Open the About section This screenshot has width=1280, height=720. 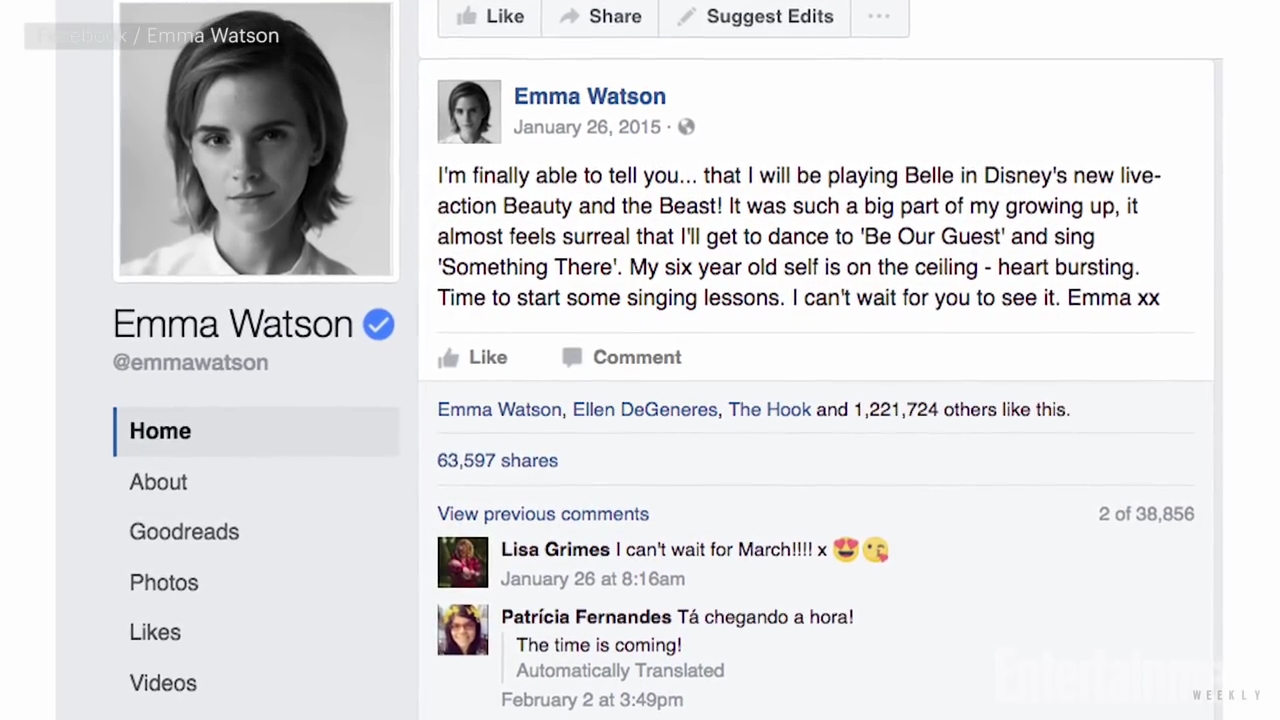tap(158, 482)
